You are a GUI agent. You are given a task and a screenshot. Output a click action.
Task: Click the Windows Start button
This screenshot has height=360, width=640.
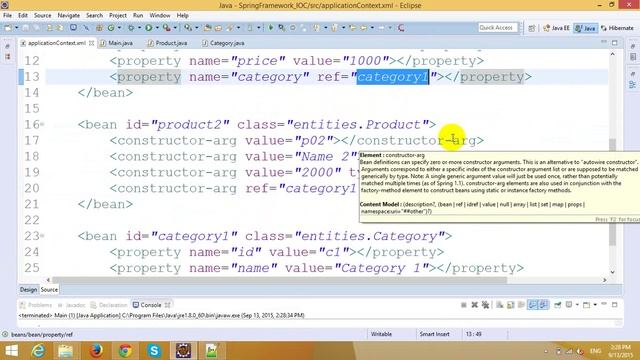(x=11, y=351)
